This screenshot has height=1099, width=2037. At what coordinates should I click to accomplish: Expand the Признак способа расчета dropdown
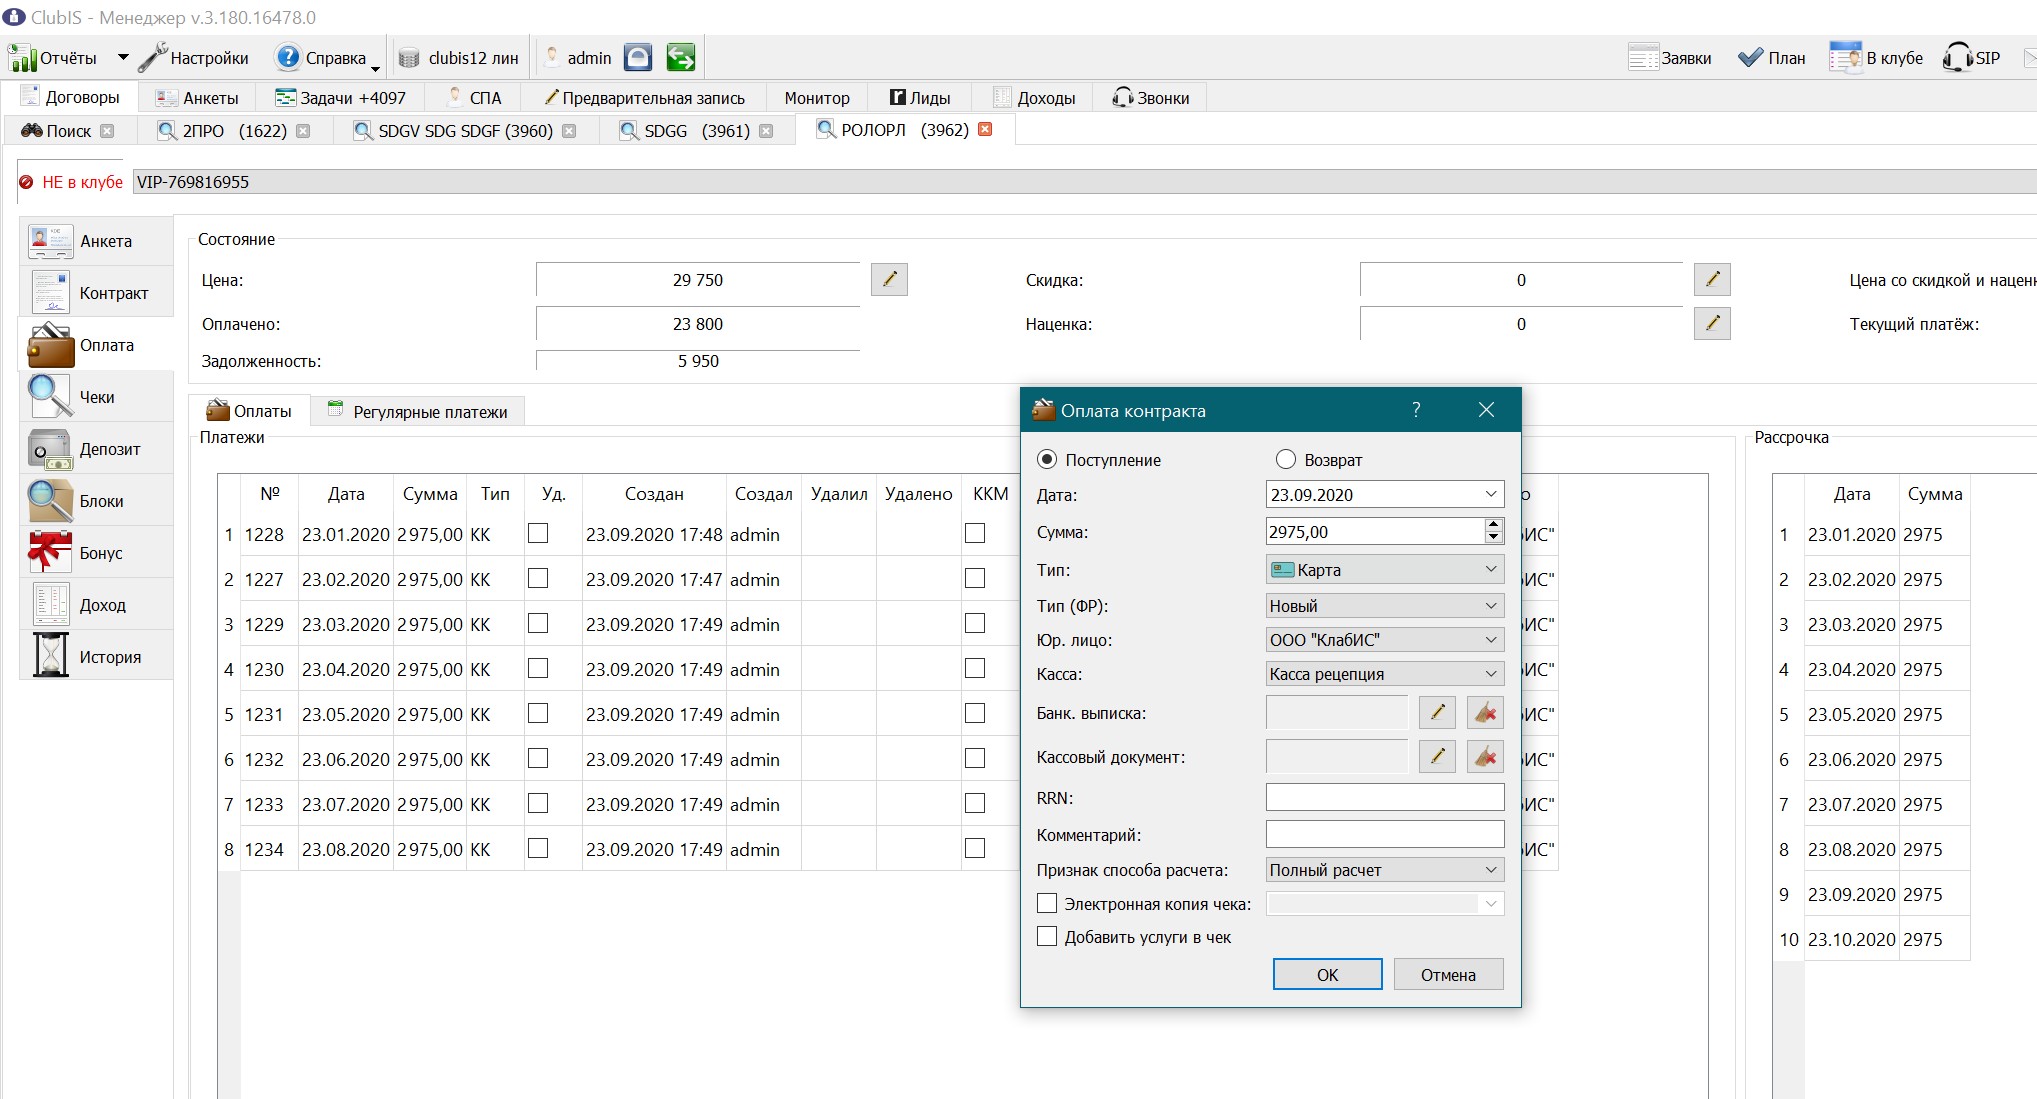[x=1385, y=869]
